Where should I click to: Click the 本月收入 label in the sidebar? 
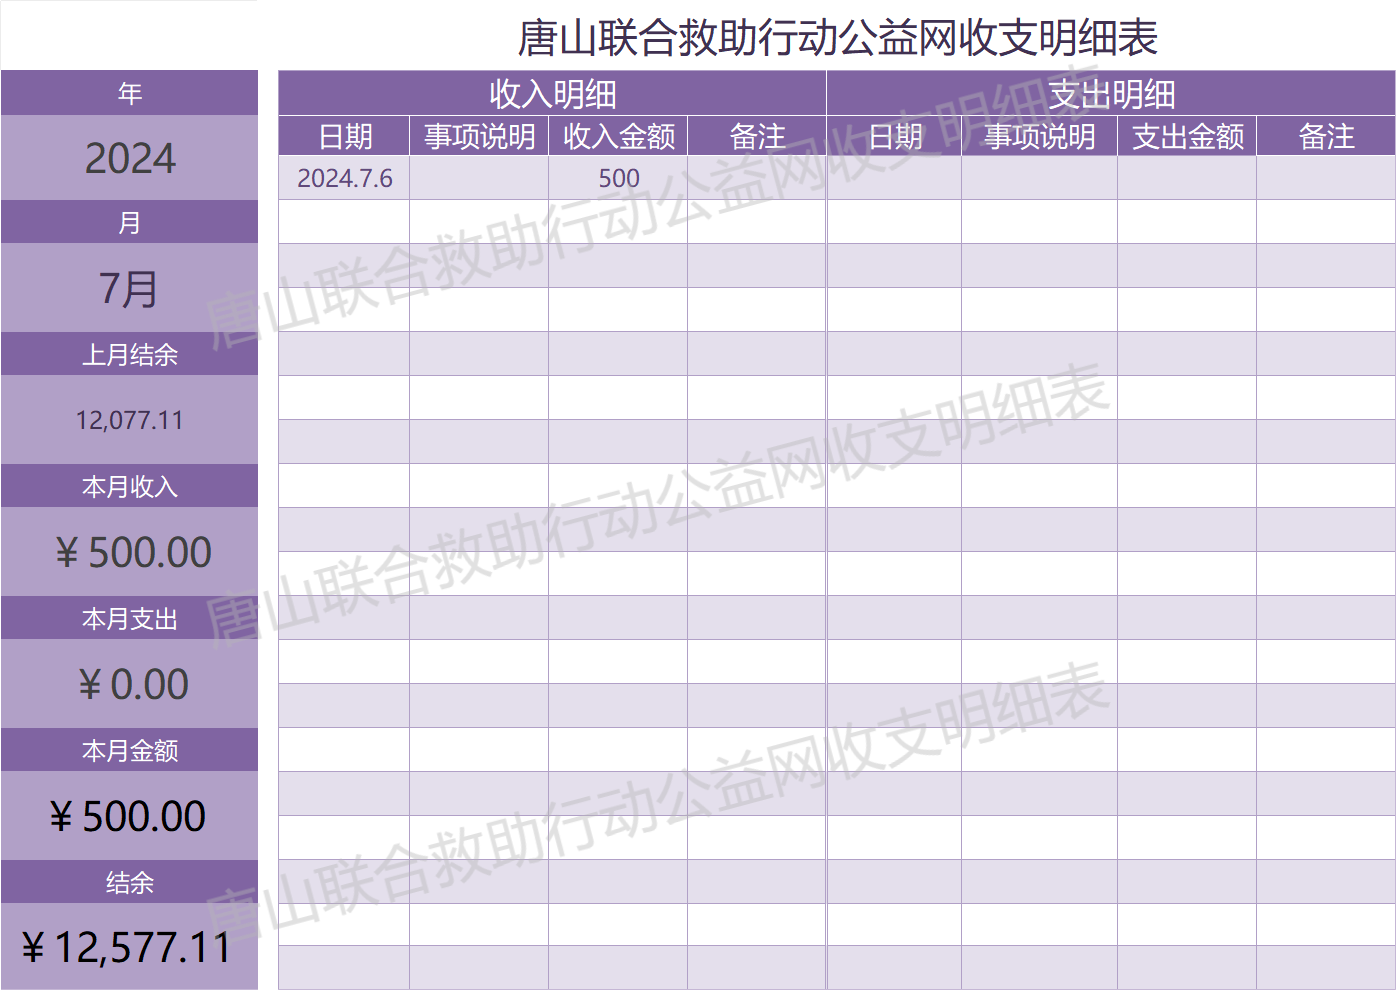130,487
